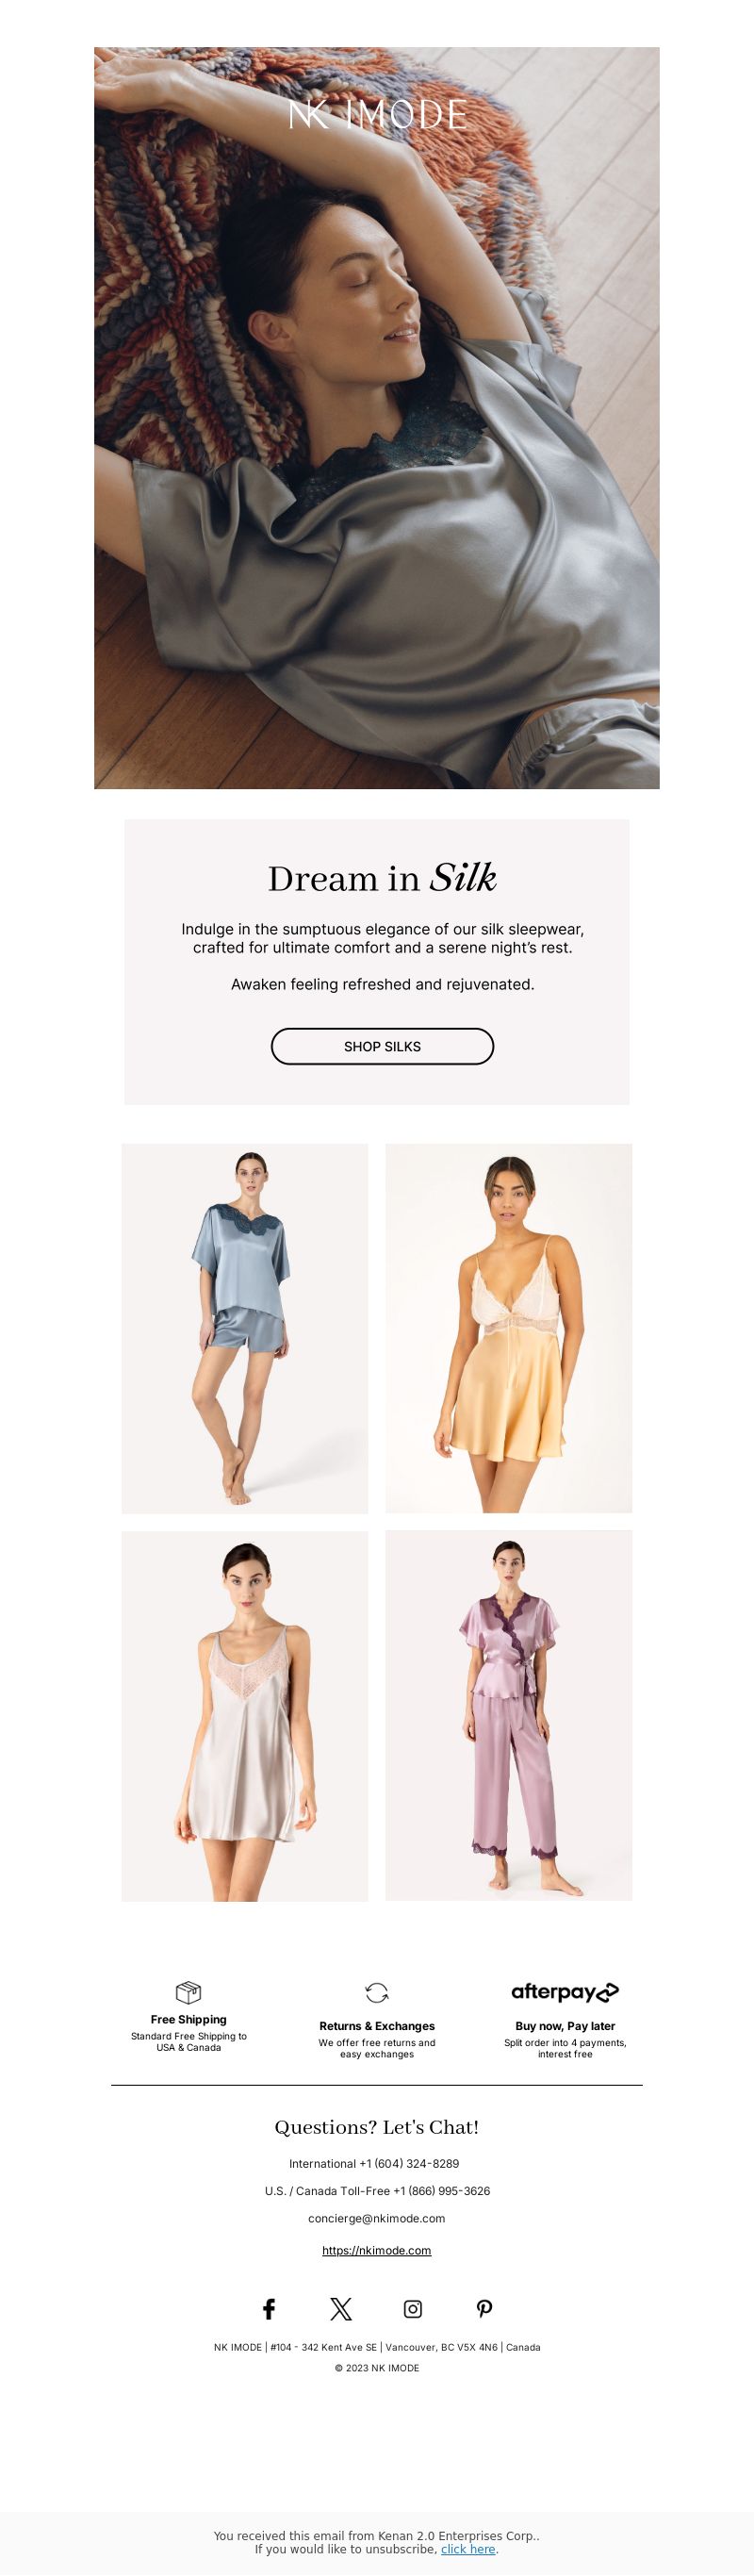Open the https://nkimode.com link
This screenshot has width=754, height=2576.
[377, 2250]
